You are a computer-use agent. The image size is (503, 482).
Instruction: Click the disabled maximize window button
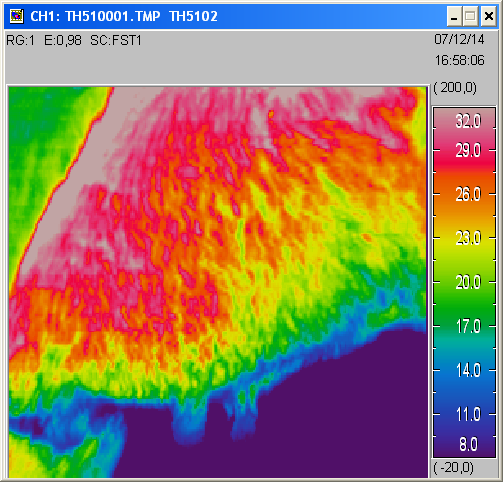coord(470,16)
